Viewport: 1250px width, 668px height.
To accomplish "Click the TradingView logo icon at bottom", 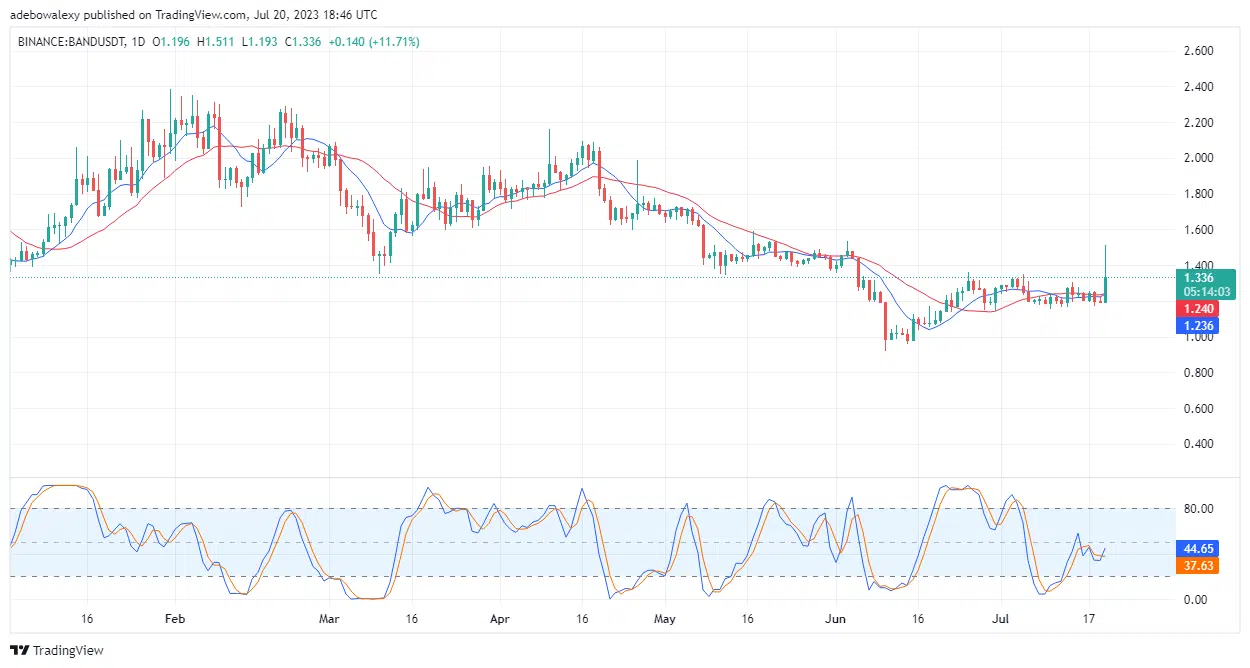I will point(20,650).
